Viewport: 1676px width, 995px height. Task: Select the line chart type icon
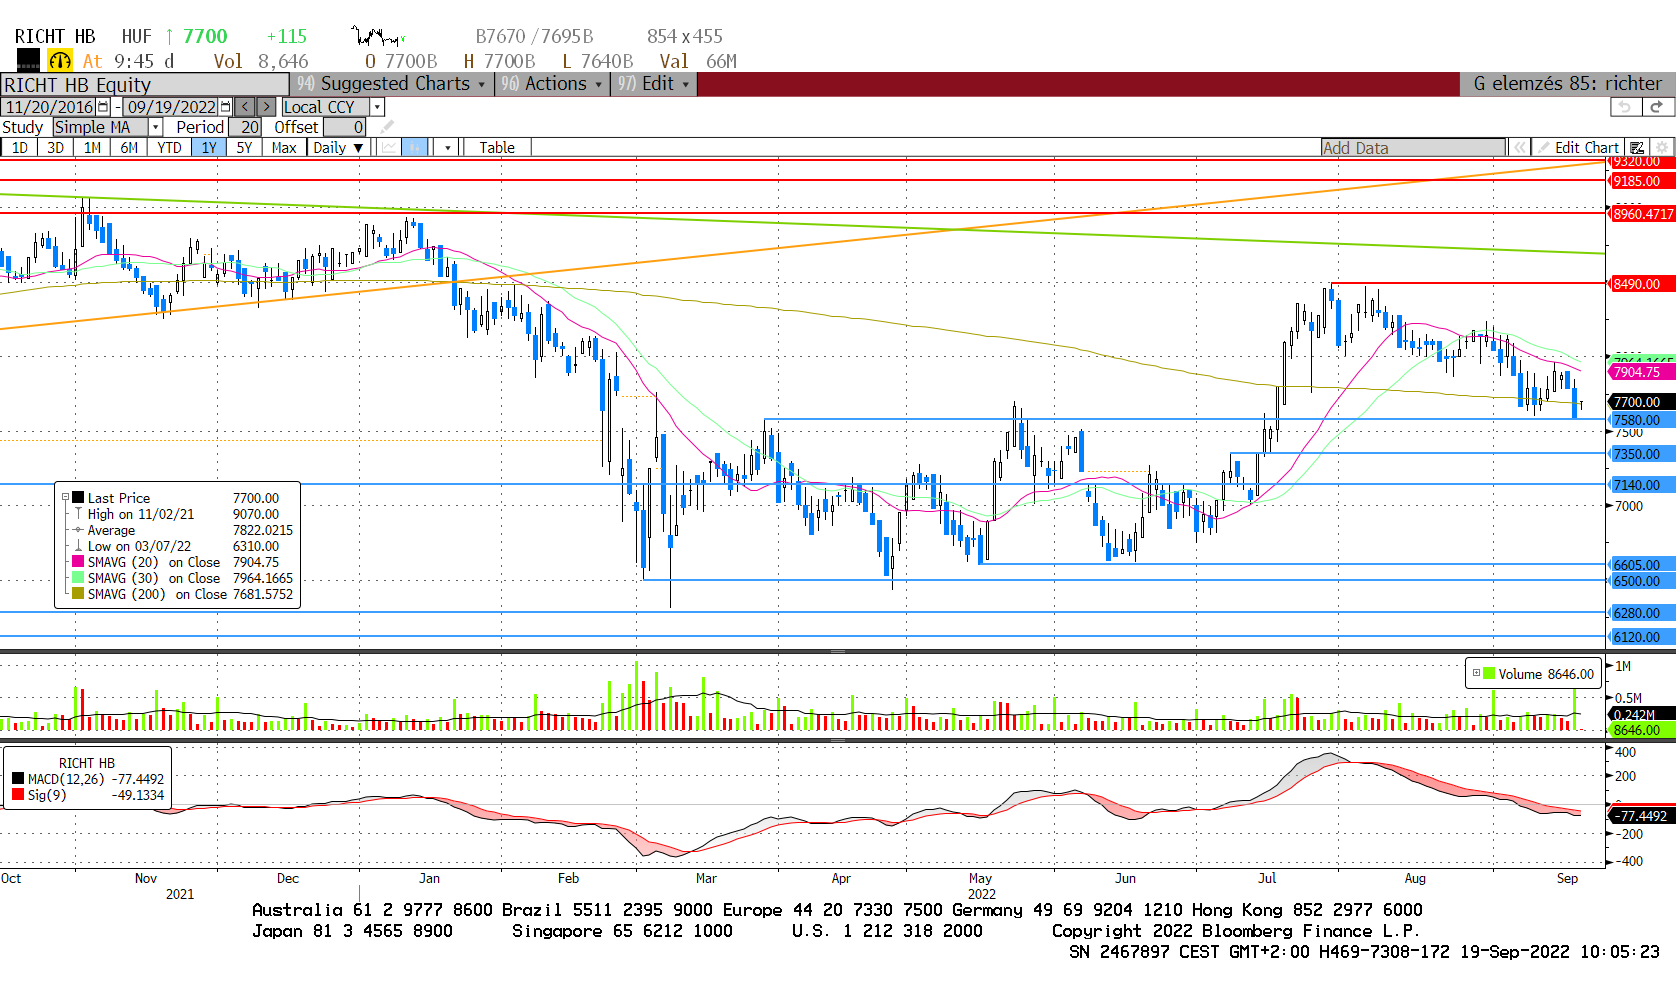point(389,148)
